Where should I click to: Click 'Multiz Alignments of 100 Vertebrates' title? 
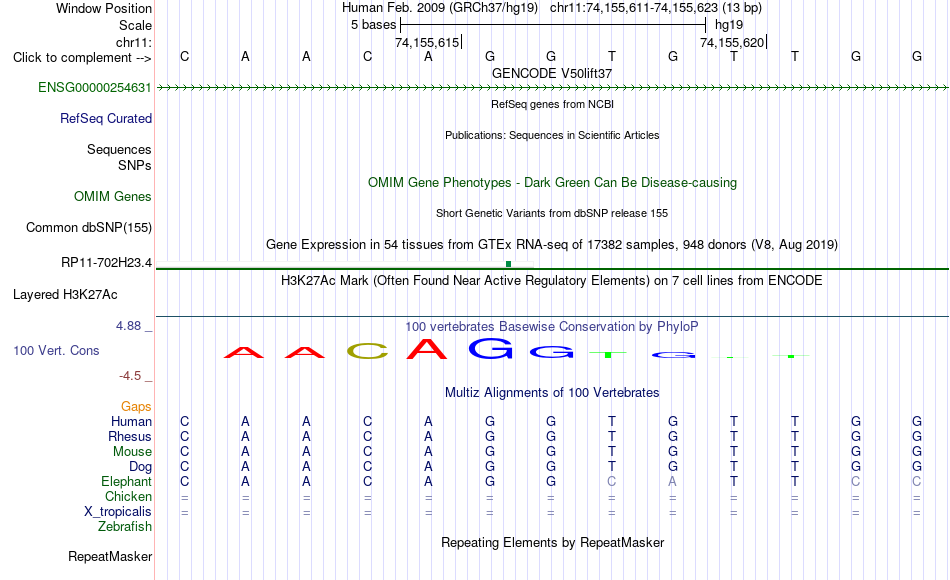[x=552, y=393]
